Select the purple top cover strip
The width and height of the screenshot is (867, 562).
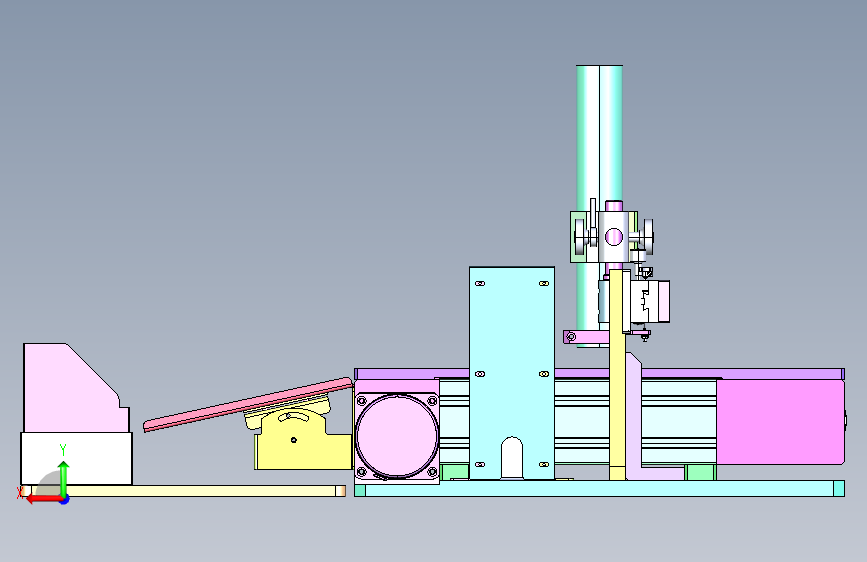coord(599,374)
